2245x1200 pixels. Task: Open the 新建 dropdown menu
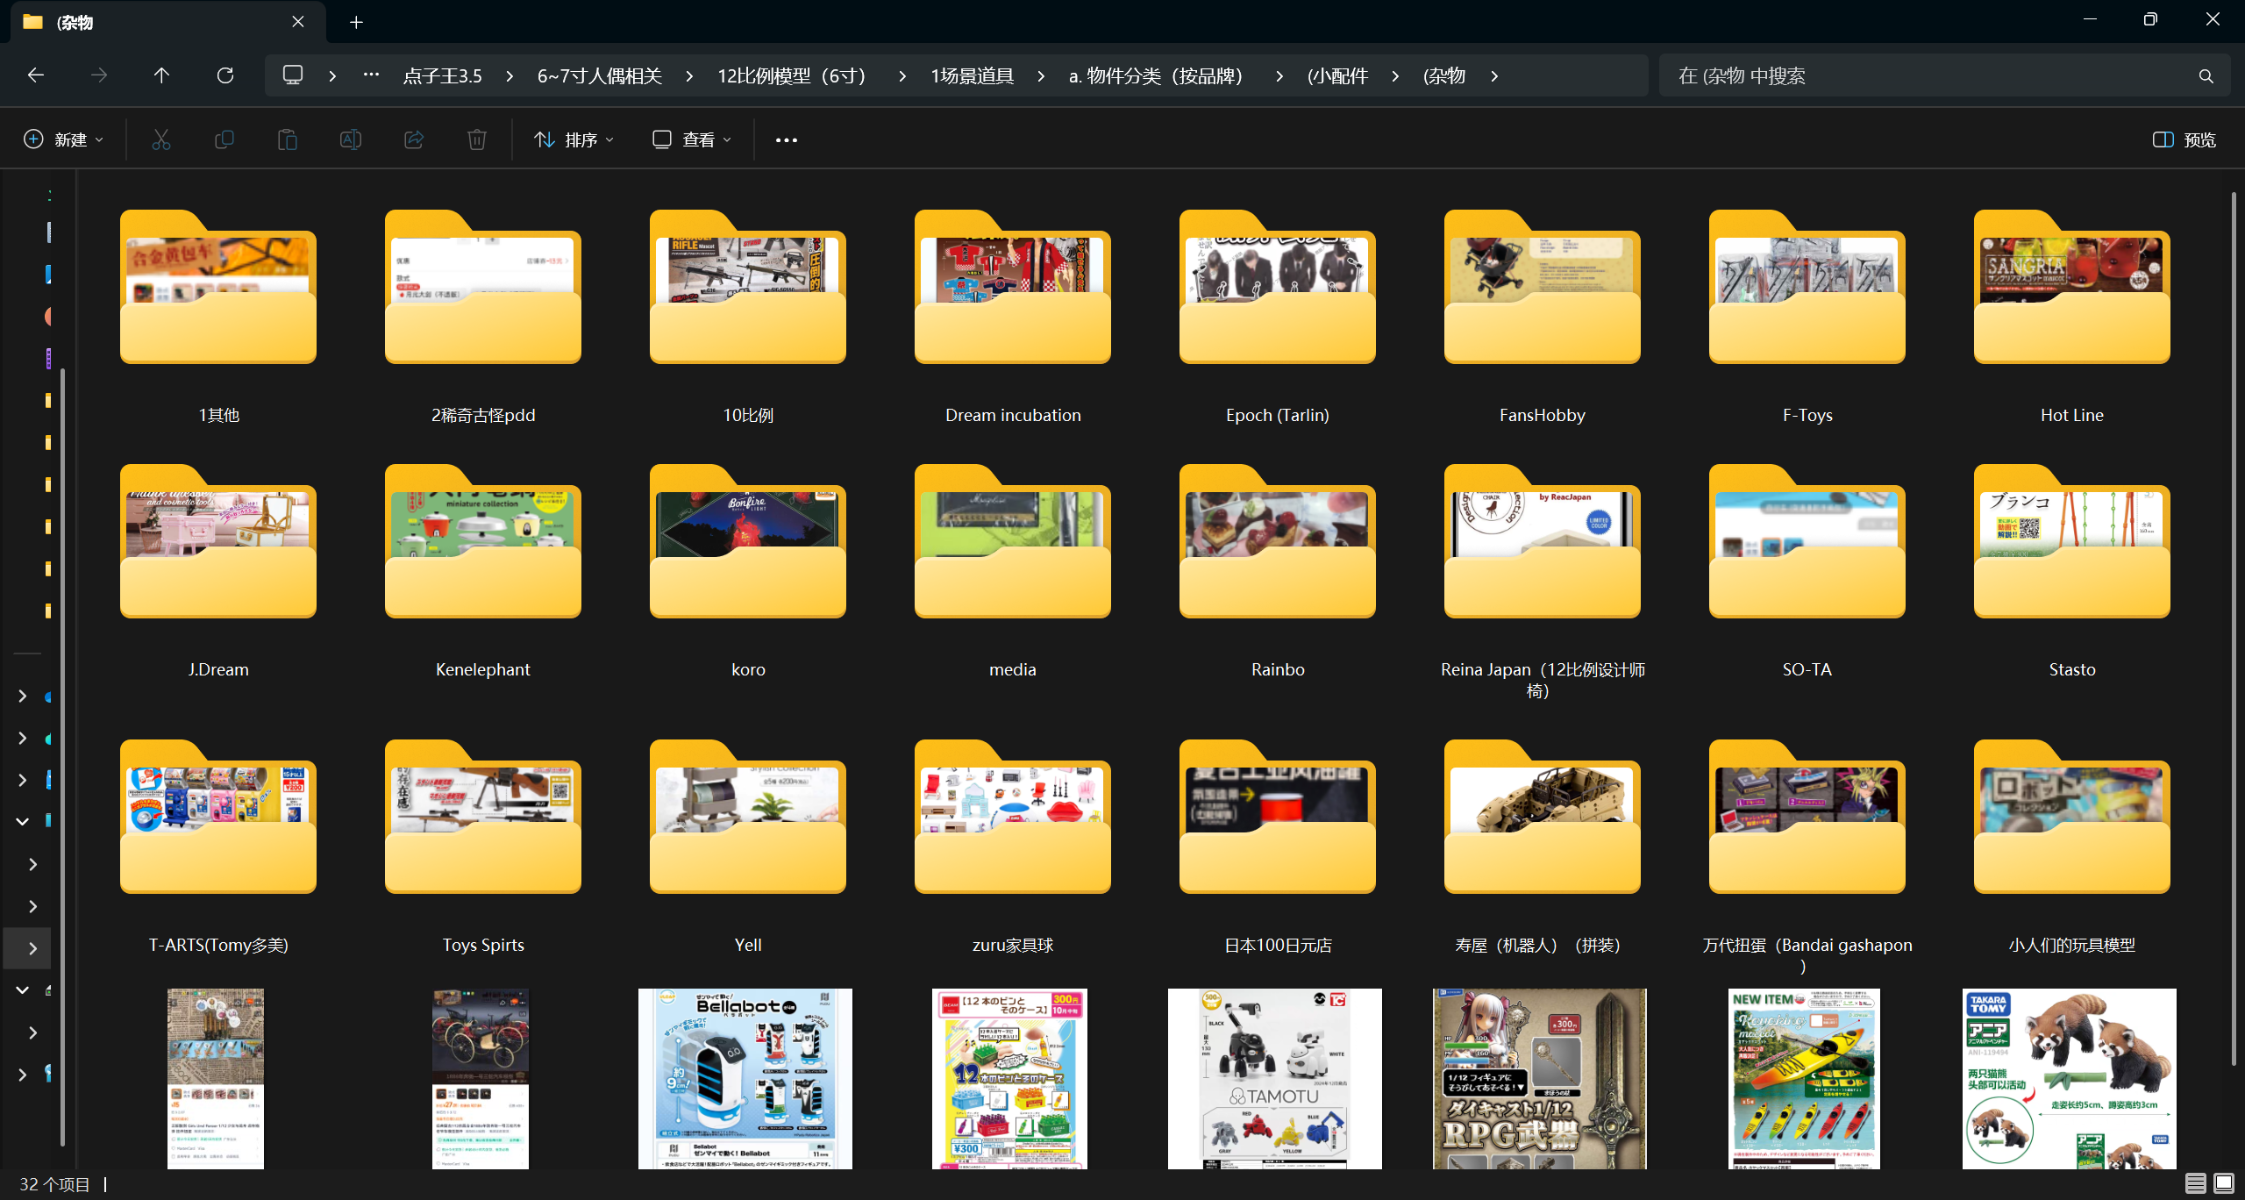point(63,139)
